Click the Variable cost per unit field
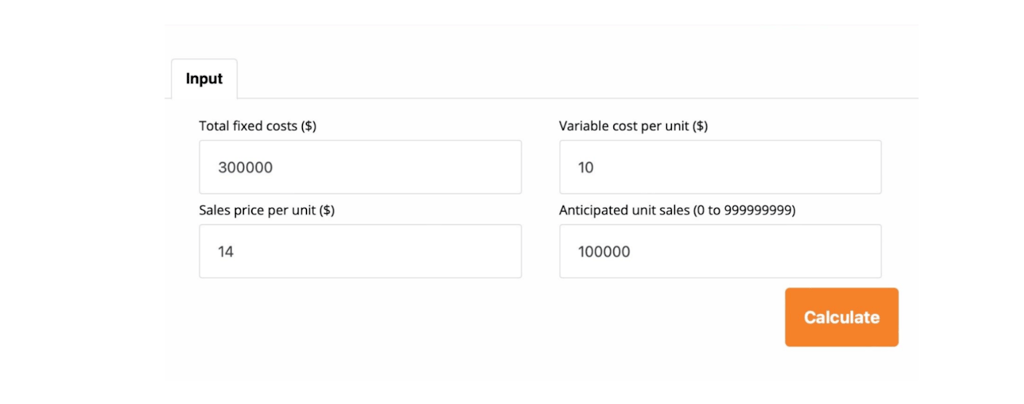 click(x=720, y=167)
